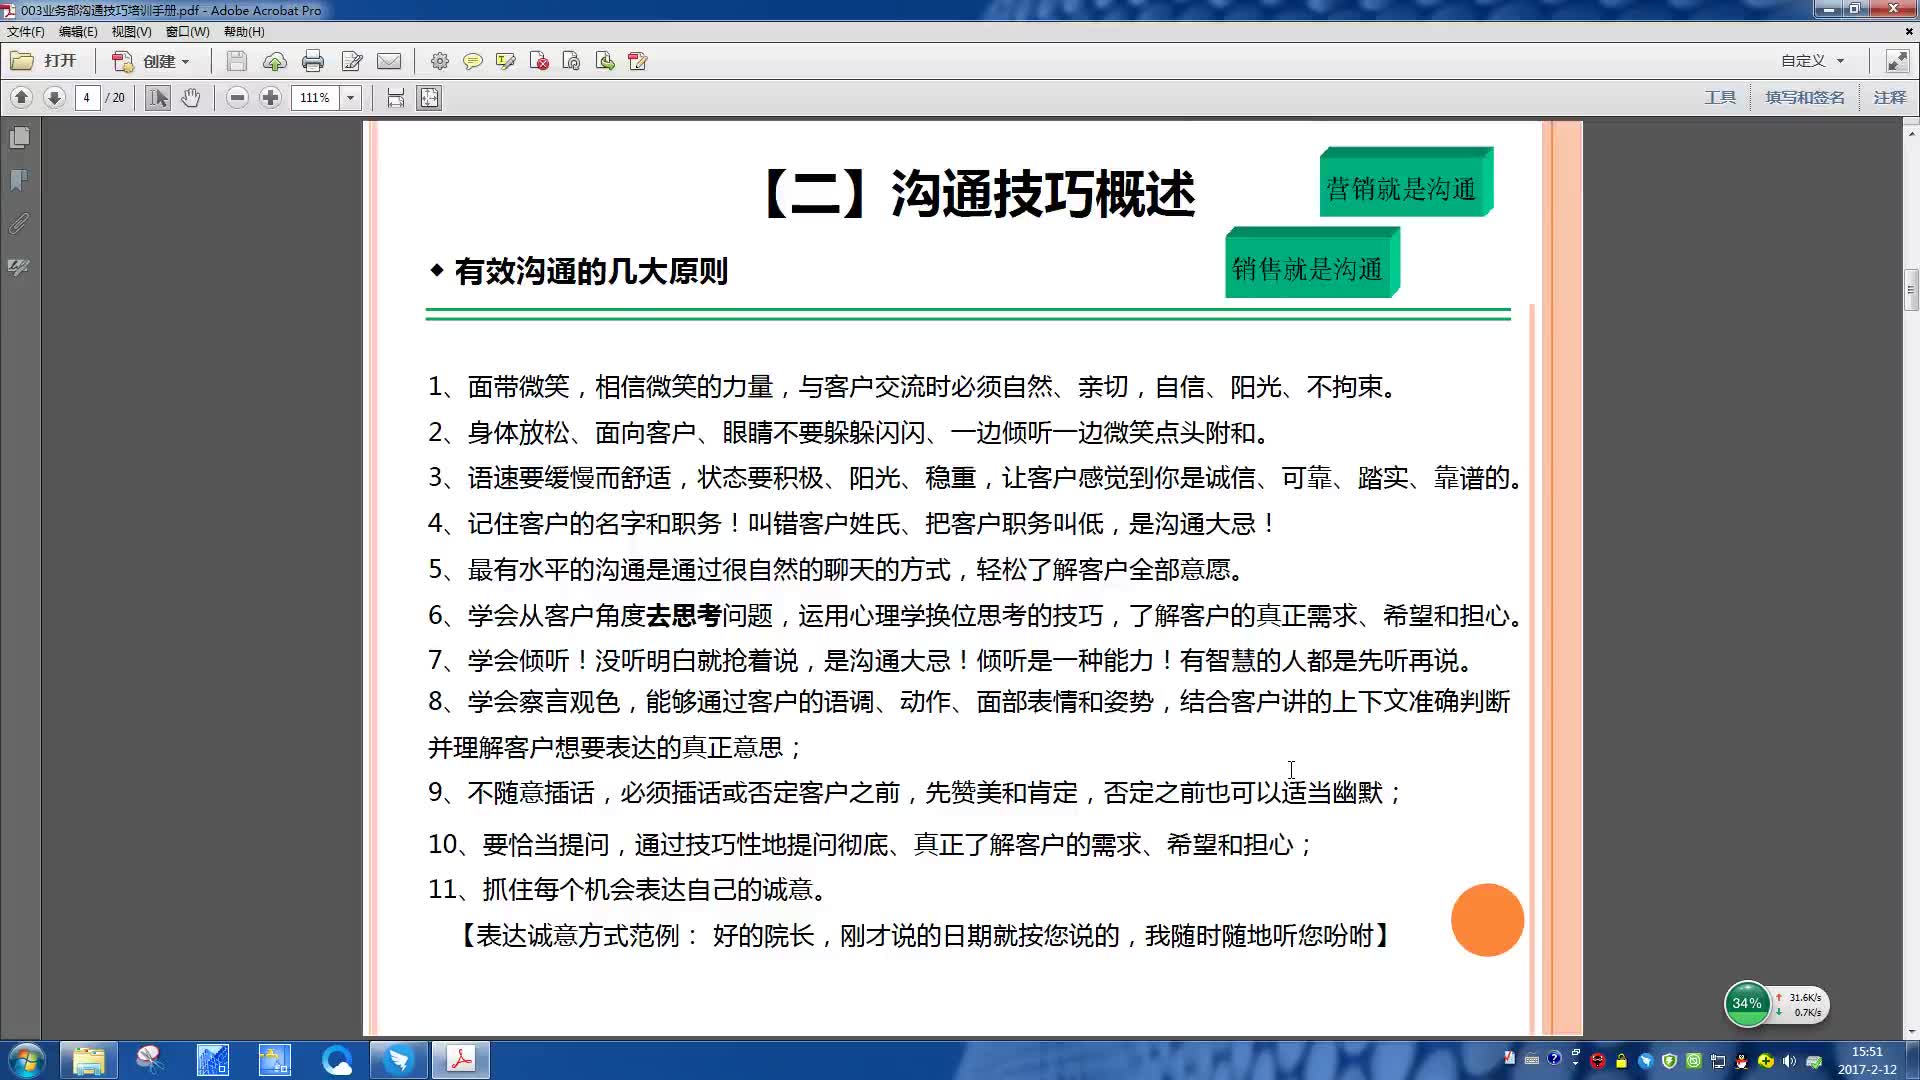The image size is (1920, 1080).
Task: Click the page number input field showing 4
Action: 86,98
